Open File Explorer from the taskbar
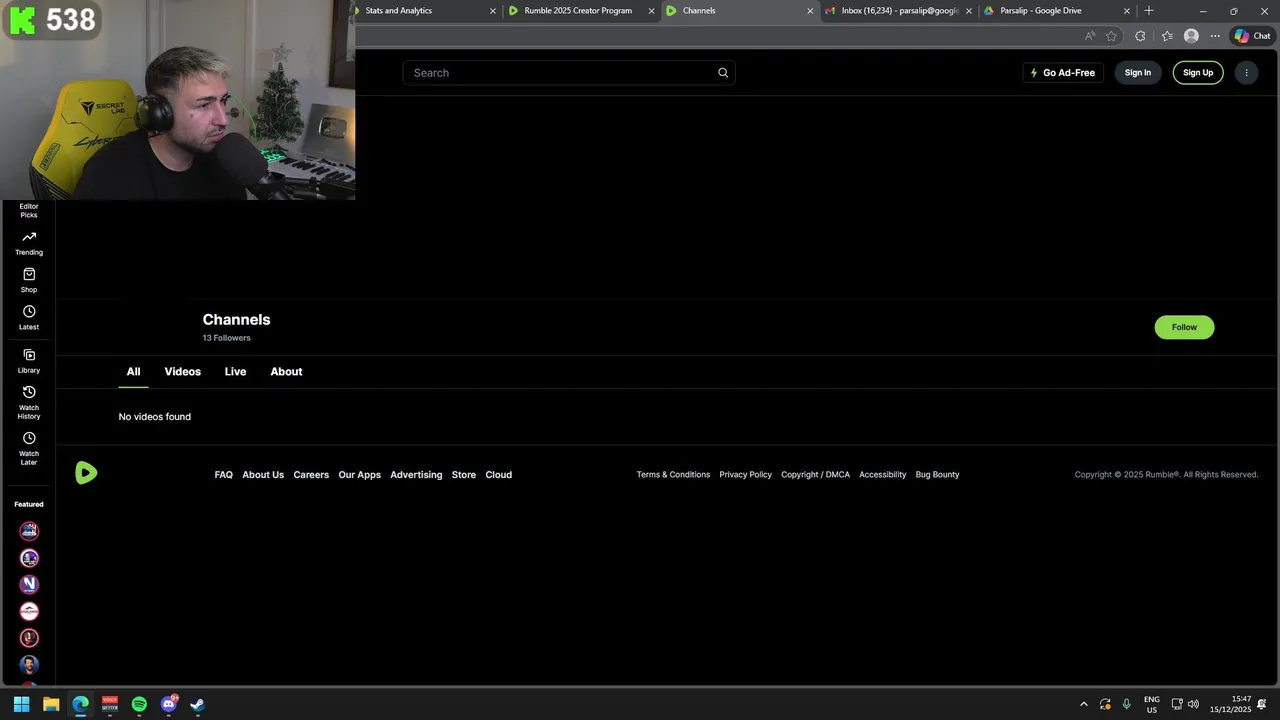1280x720 pixels. [x=51, y=704]
